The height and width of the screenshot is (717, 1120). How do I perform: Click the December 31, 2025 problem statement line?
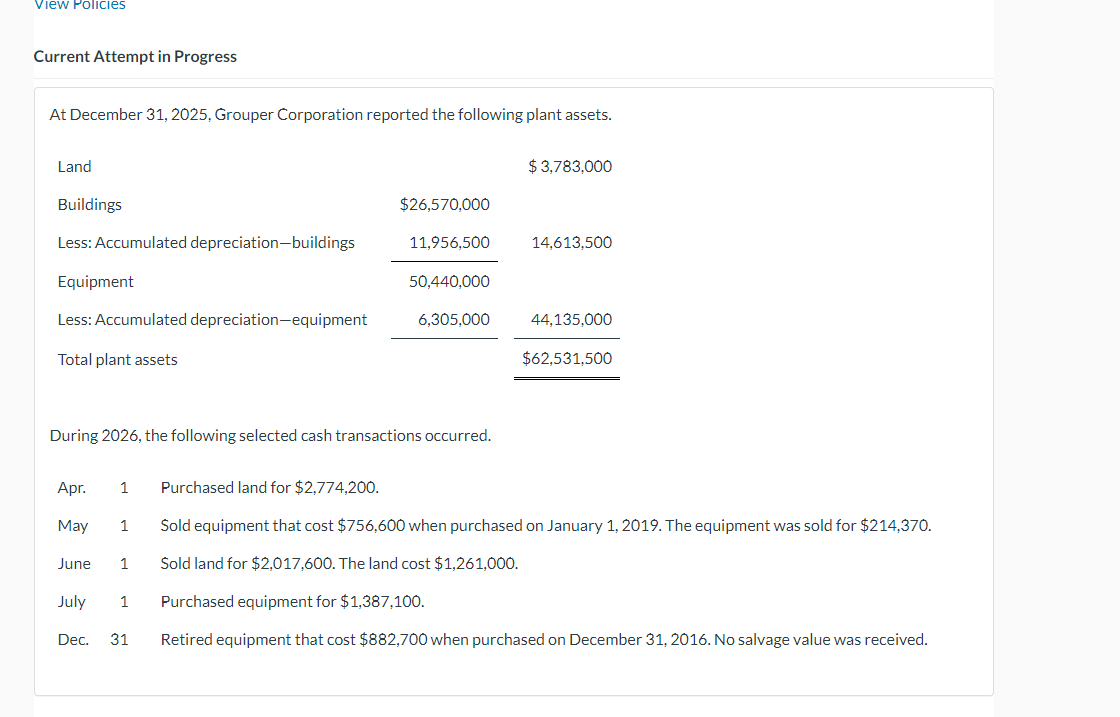[x=330, y=114]
